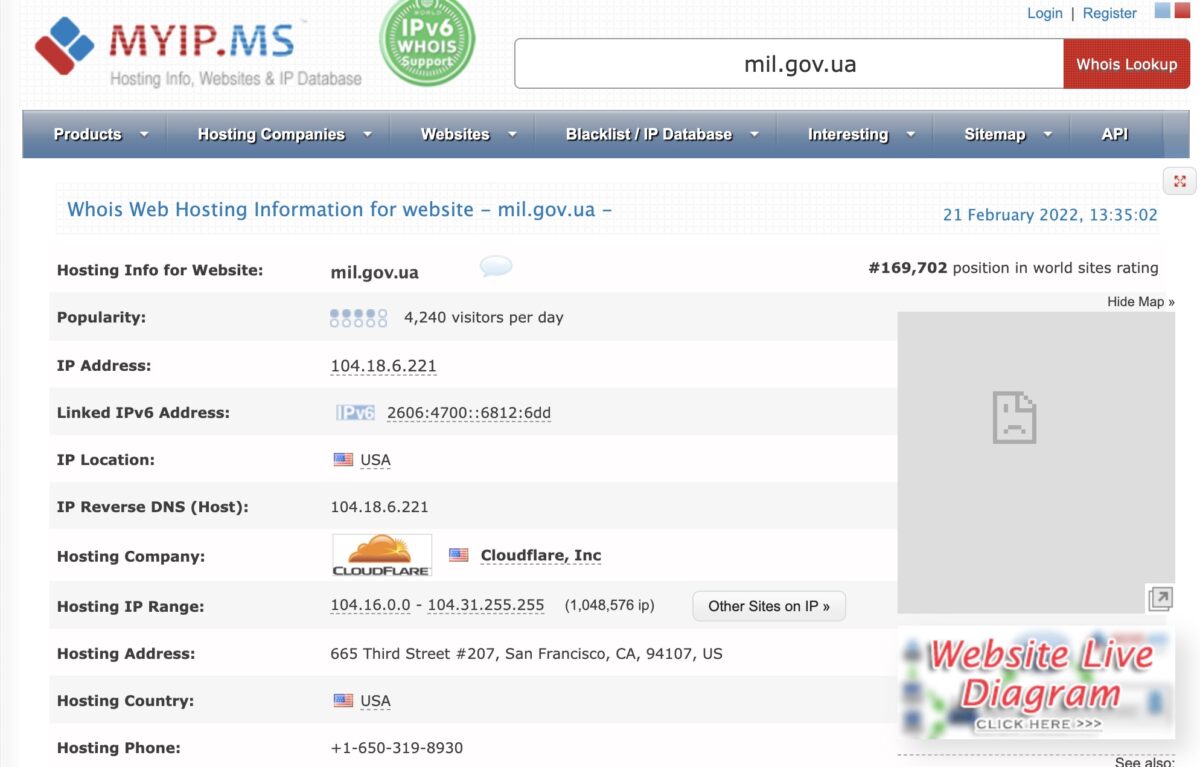Click the Whois Web Hosting Information heading
Screen dimensions: 1200x767
[x=339, y=210]
